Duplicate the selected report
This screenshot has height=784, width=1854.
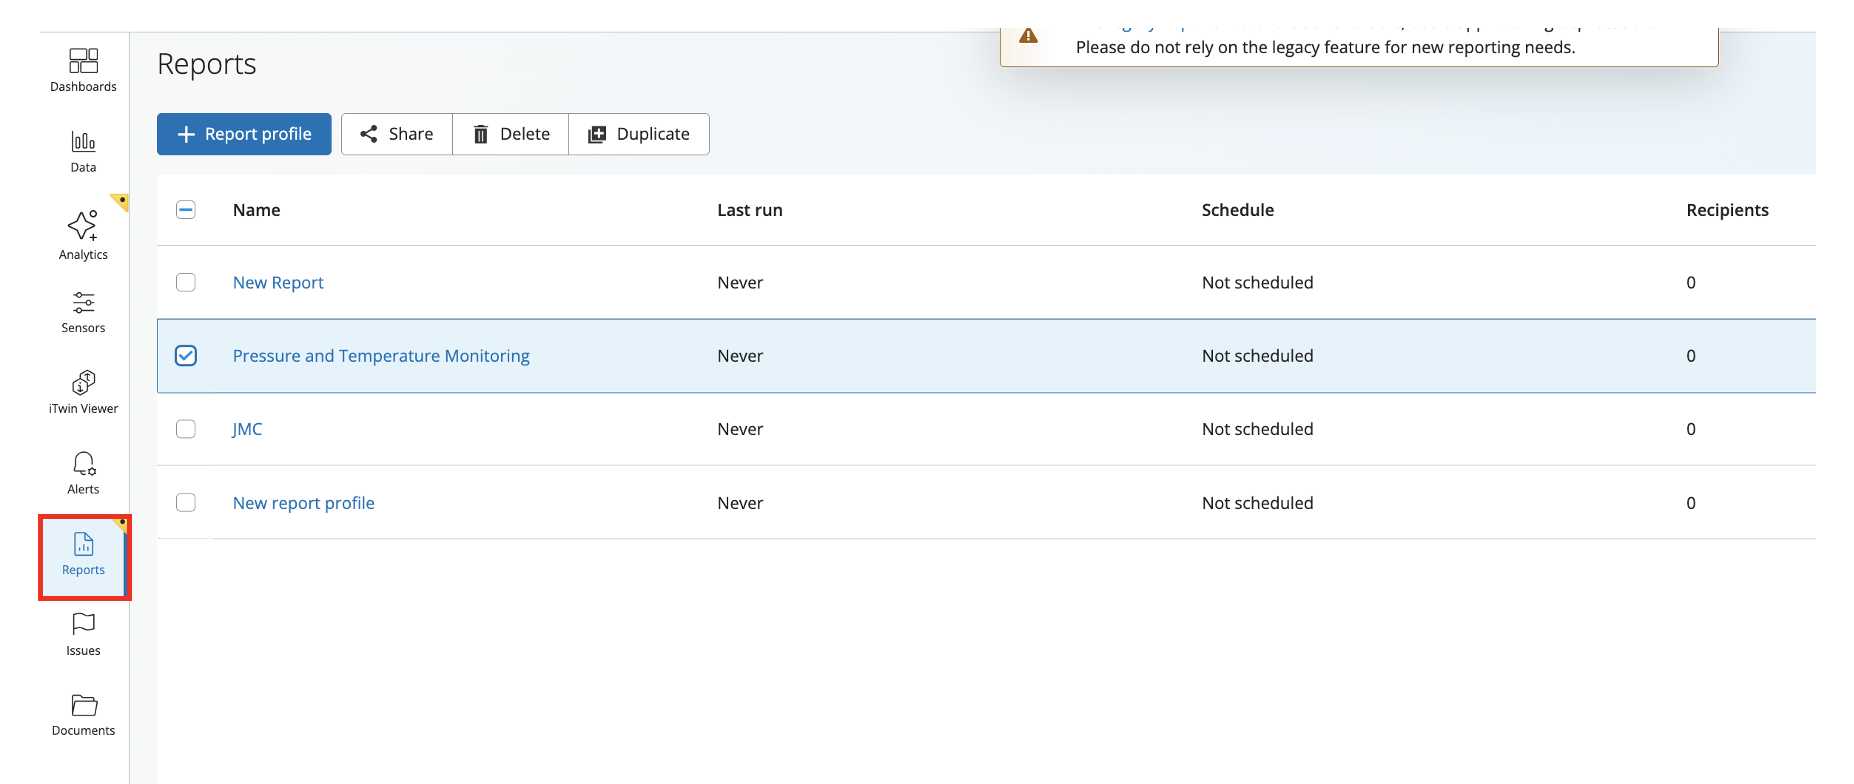coord(639,134)
